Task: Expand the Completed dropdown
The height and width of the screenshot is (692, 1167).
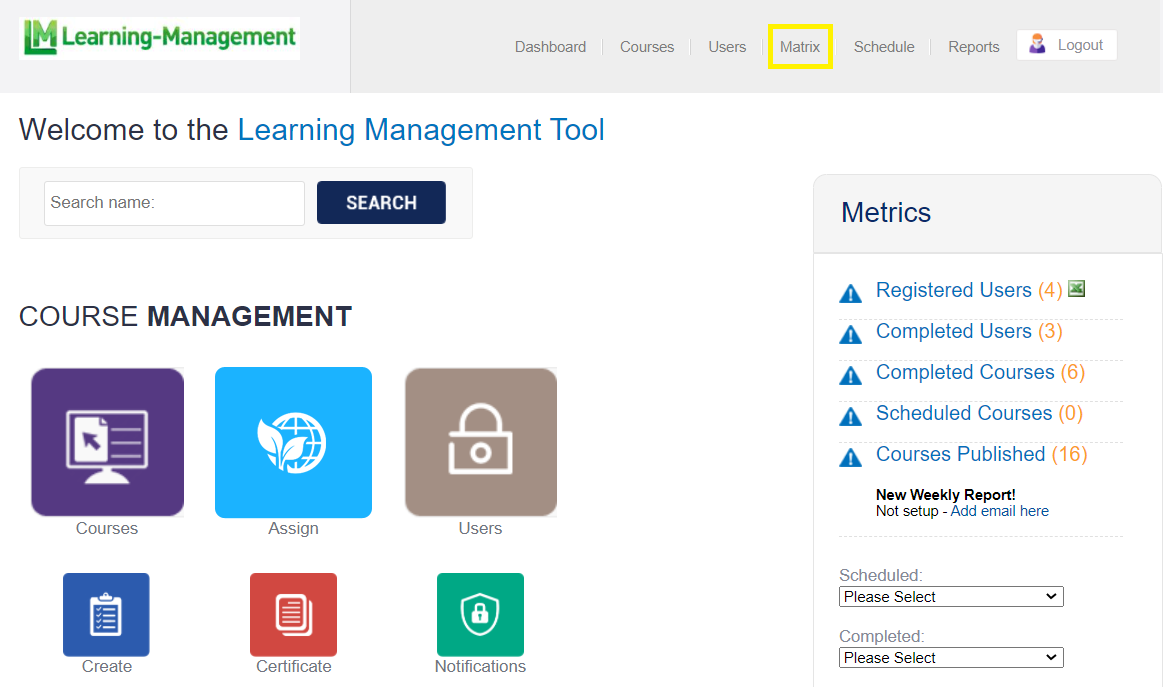Action: 950,658
